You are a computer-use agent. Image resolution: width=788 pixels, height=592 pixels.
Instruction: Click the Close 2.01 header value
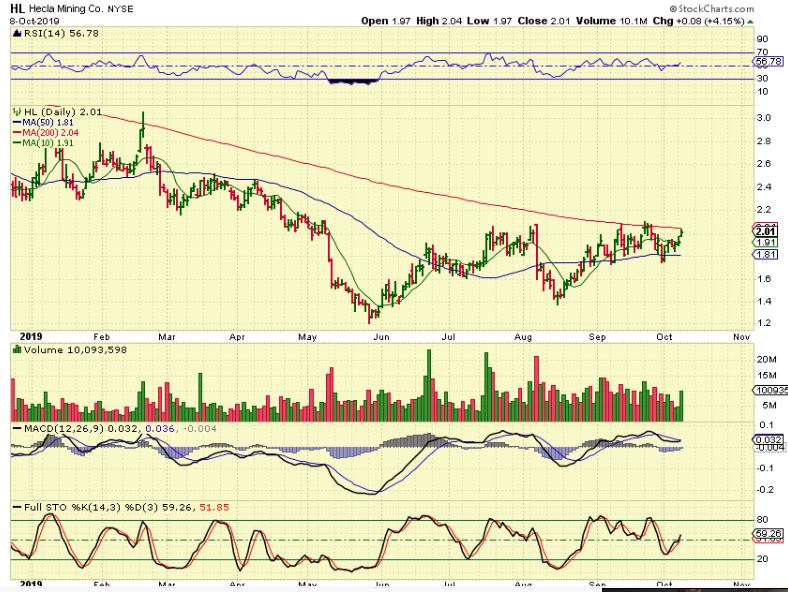click(x=544, y=21)
